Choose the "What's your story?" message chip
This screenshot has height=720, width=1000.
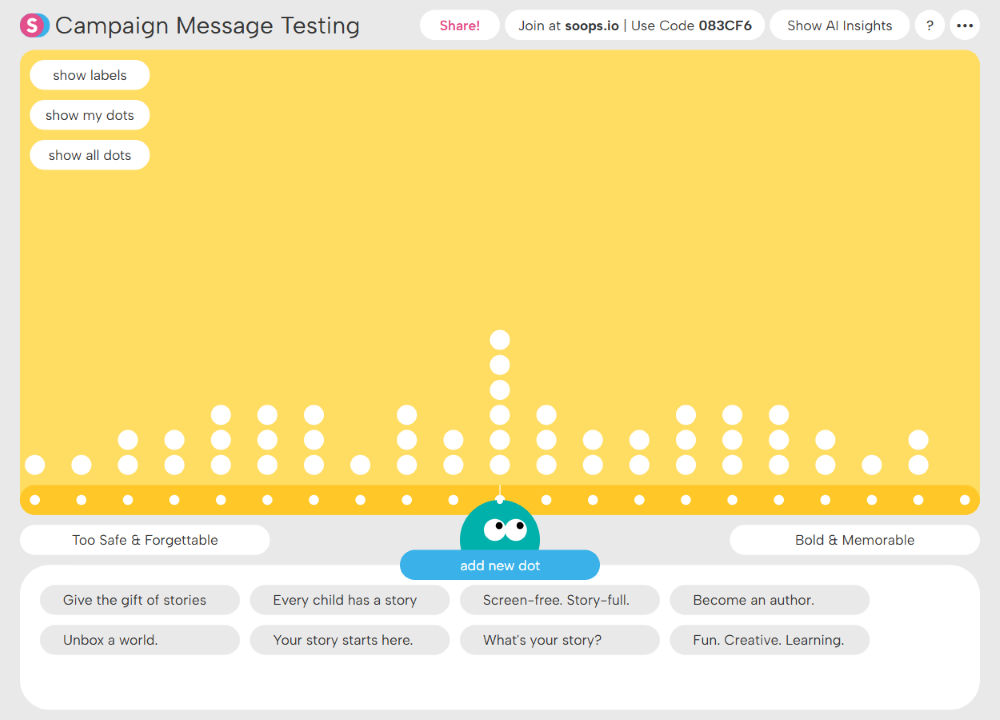(x=559, y=640)
